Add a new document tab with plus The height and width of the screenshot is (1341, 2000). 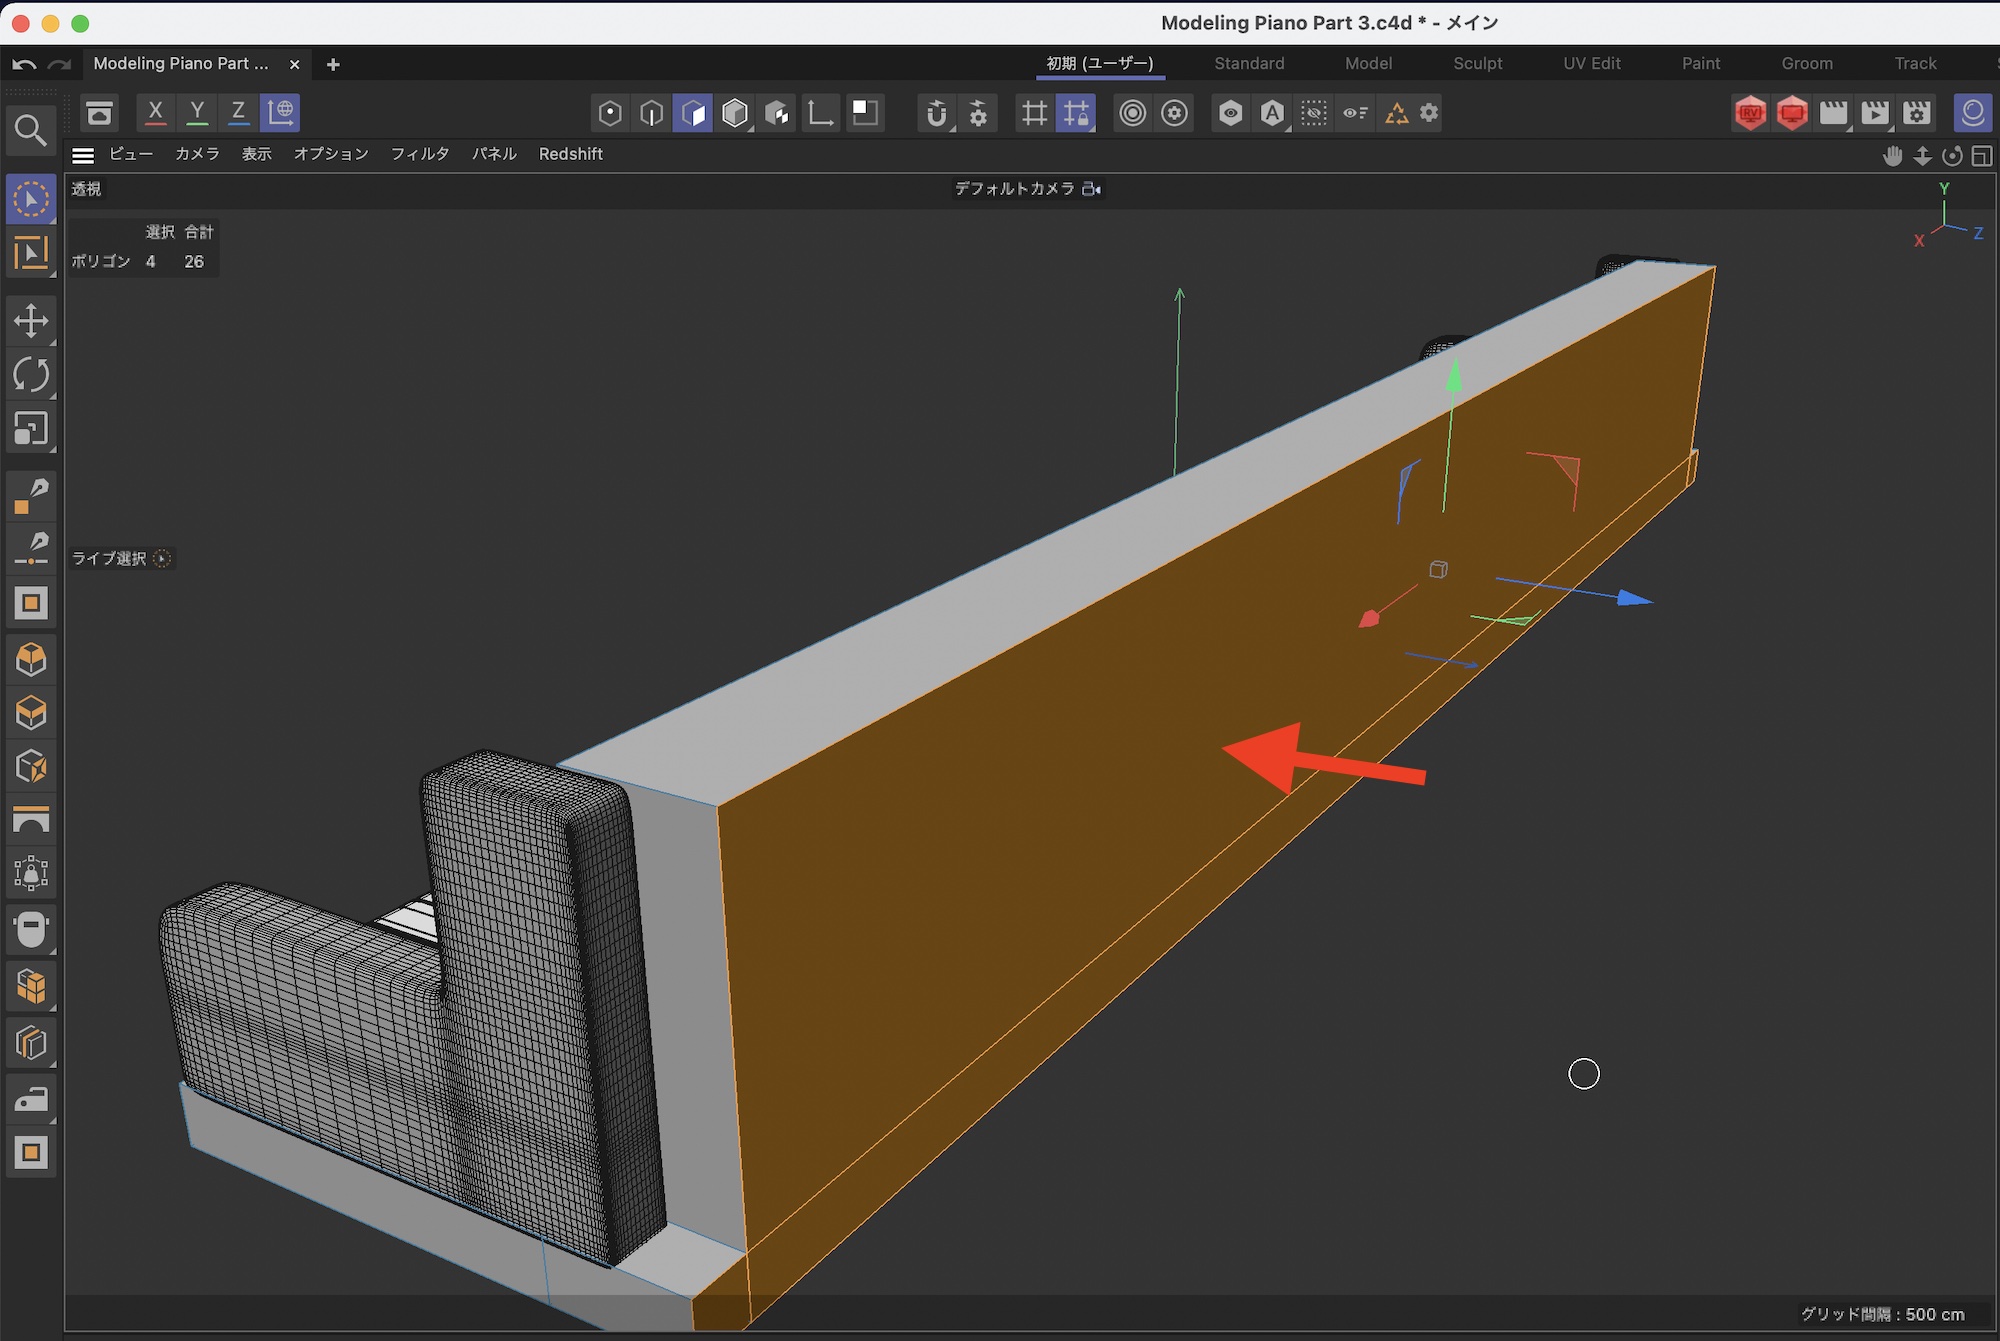[x=333, y=64]
